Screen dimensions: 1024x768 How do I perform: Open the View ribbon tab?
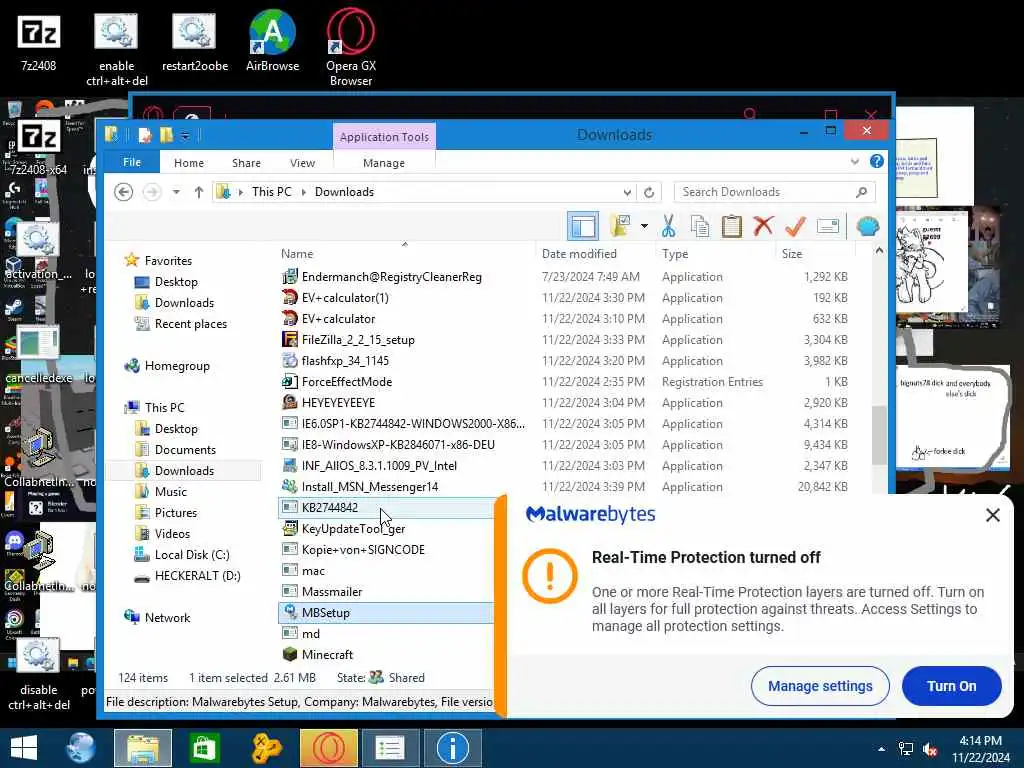302,163
